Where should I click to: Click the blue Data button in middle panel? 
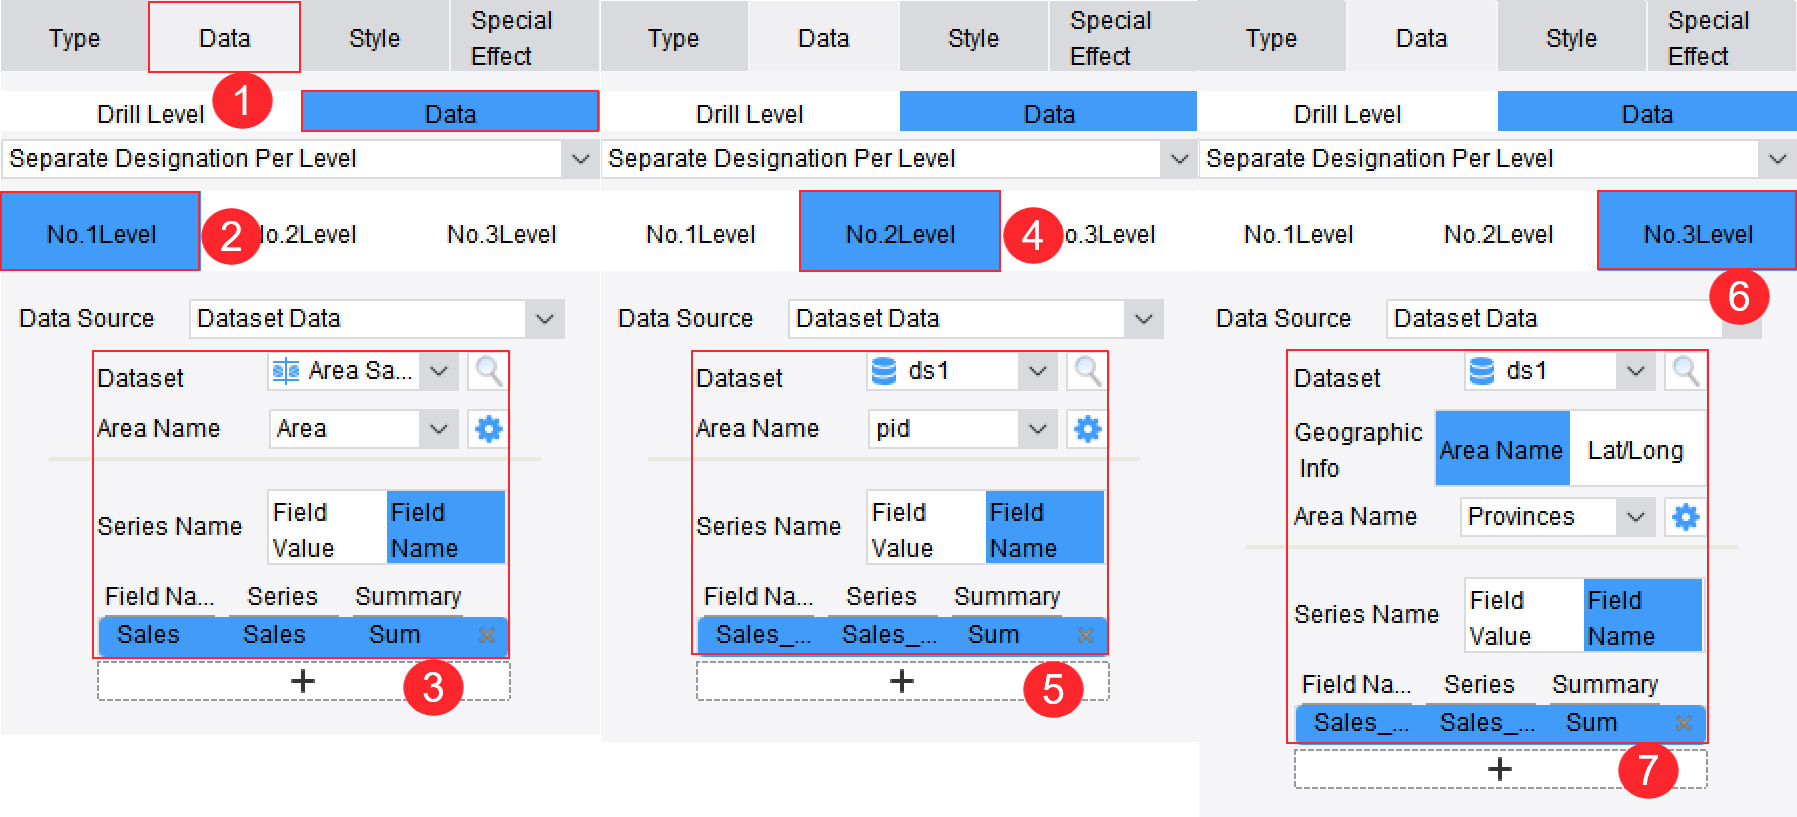tap(1048, 113)
